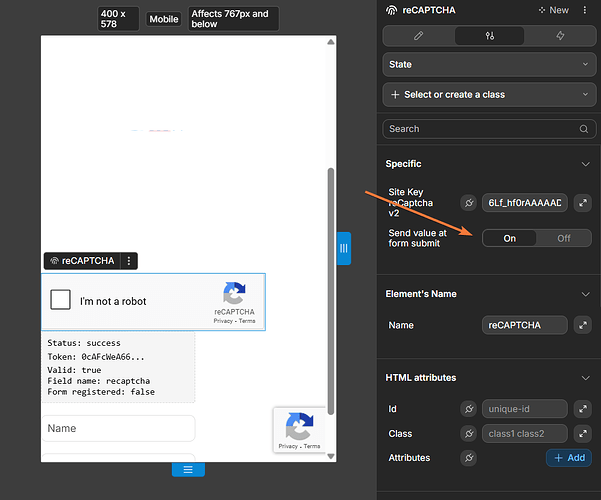Expand the Site Key field editor
601x500 pixels.
coord(583,202)
